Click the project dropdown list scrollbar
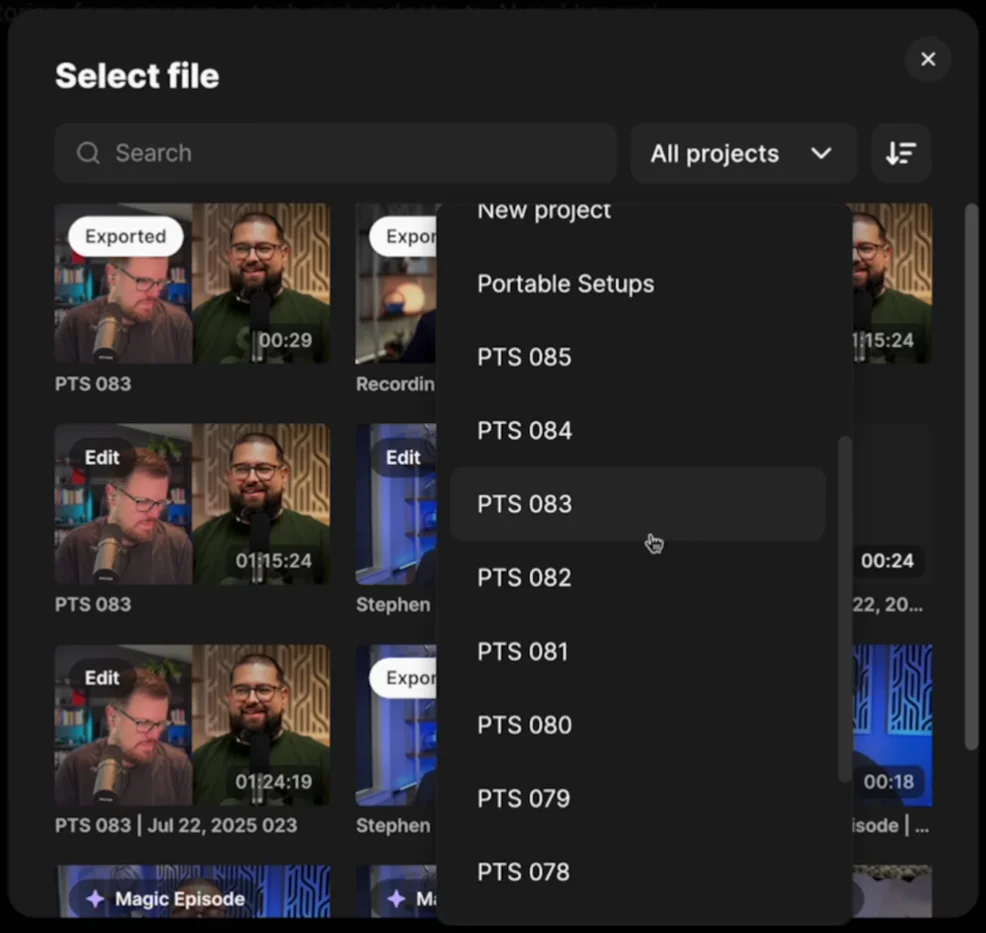The image size is (986, 933). point(845,609)
